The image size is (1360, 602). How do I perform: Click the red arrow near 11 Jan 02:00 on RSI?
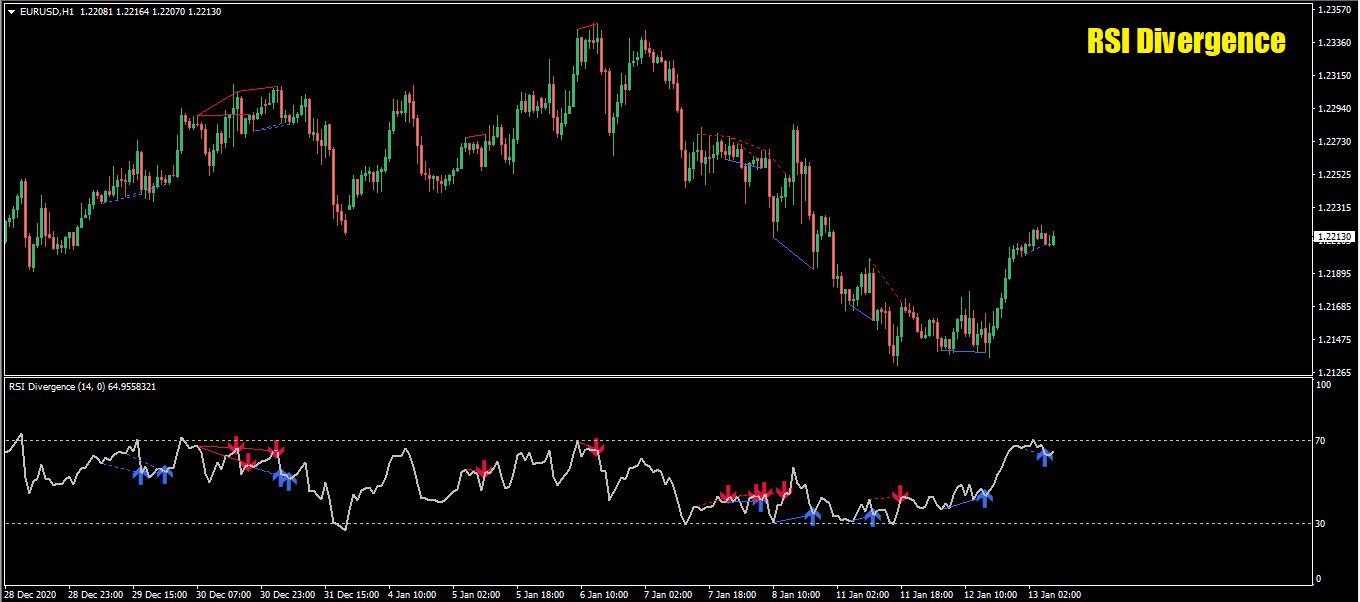pos(900,494)
